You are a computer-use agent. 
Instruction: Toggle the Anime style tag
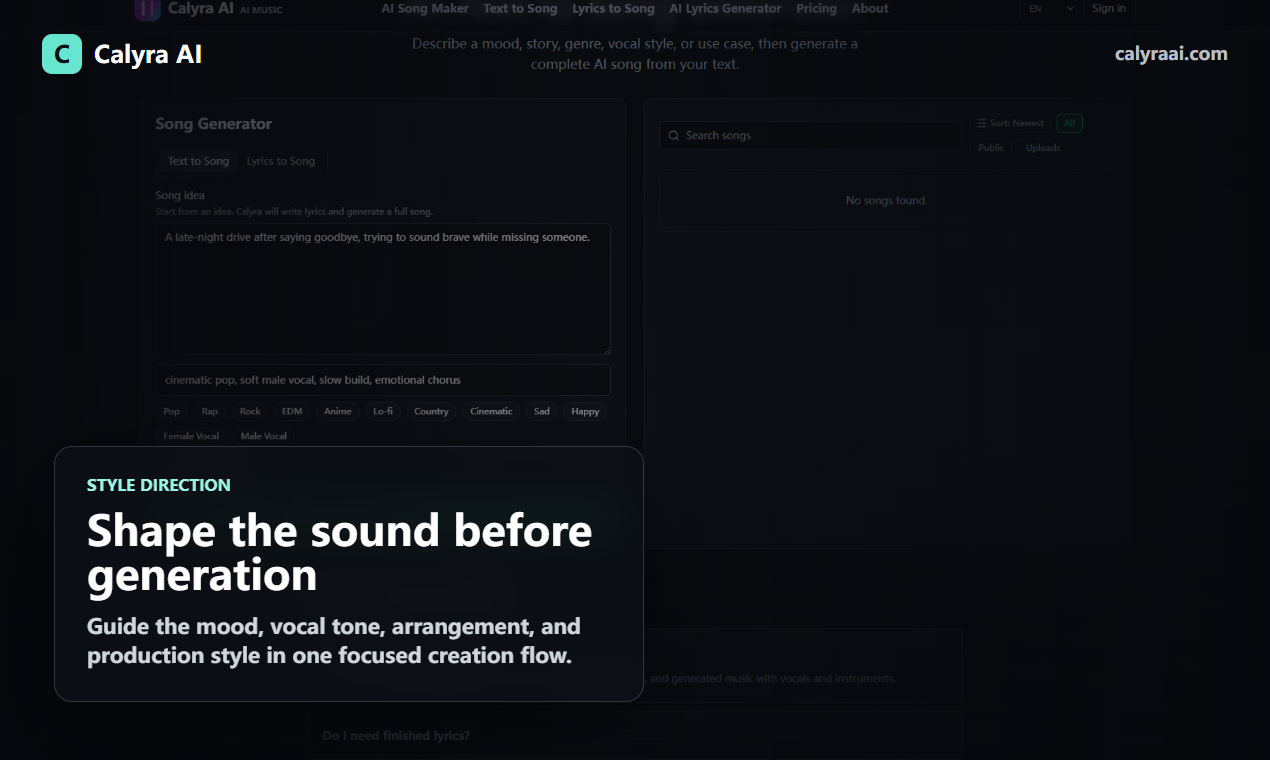[338, 411]
